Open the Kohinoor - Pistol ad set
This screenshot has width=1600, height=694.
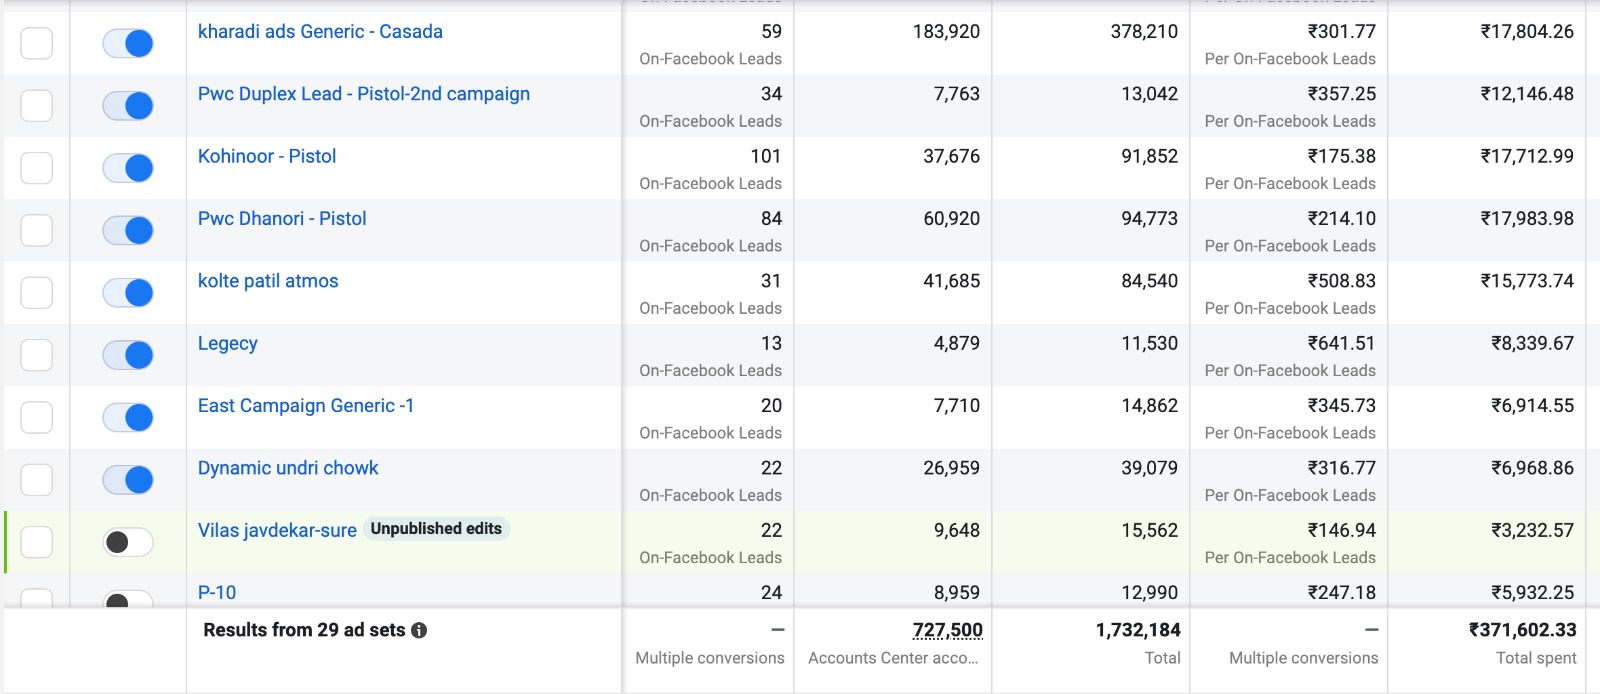click(x=267, y=156)
